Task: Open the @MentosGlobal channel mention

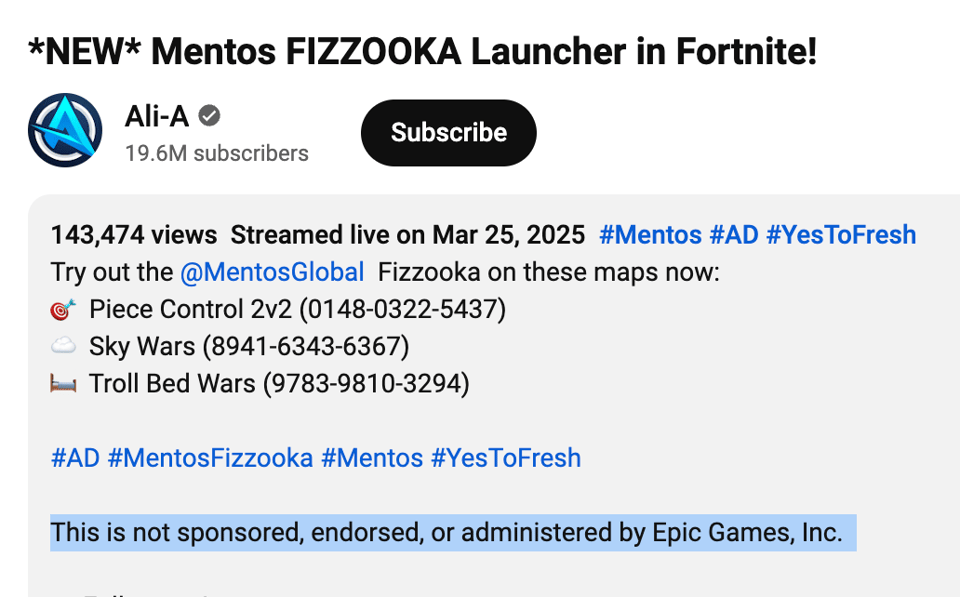Action: 272,272
